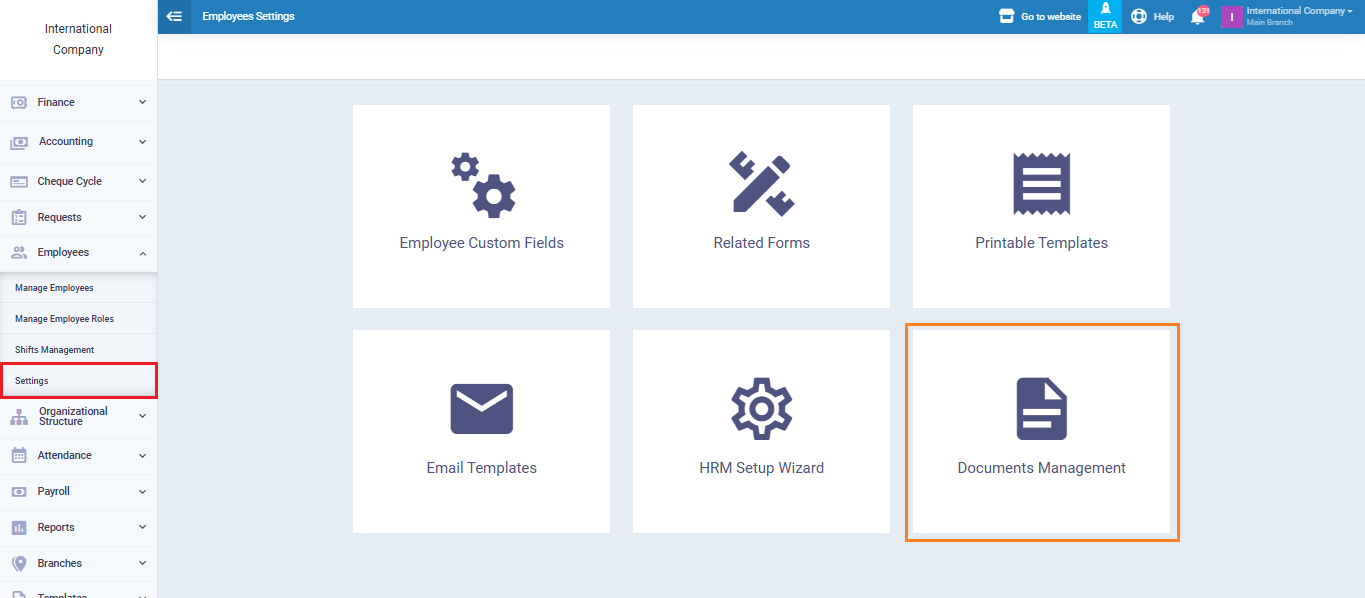This screenshot has width=1365, height=598.
Task: Open Documents Management file icon
Action: [1041, 409]
